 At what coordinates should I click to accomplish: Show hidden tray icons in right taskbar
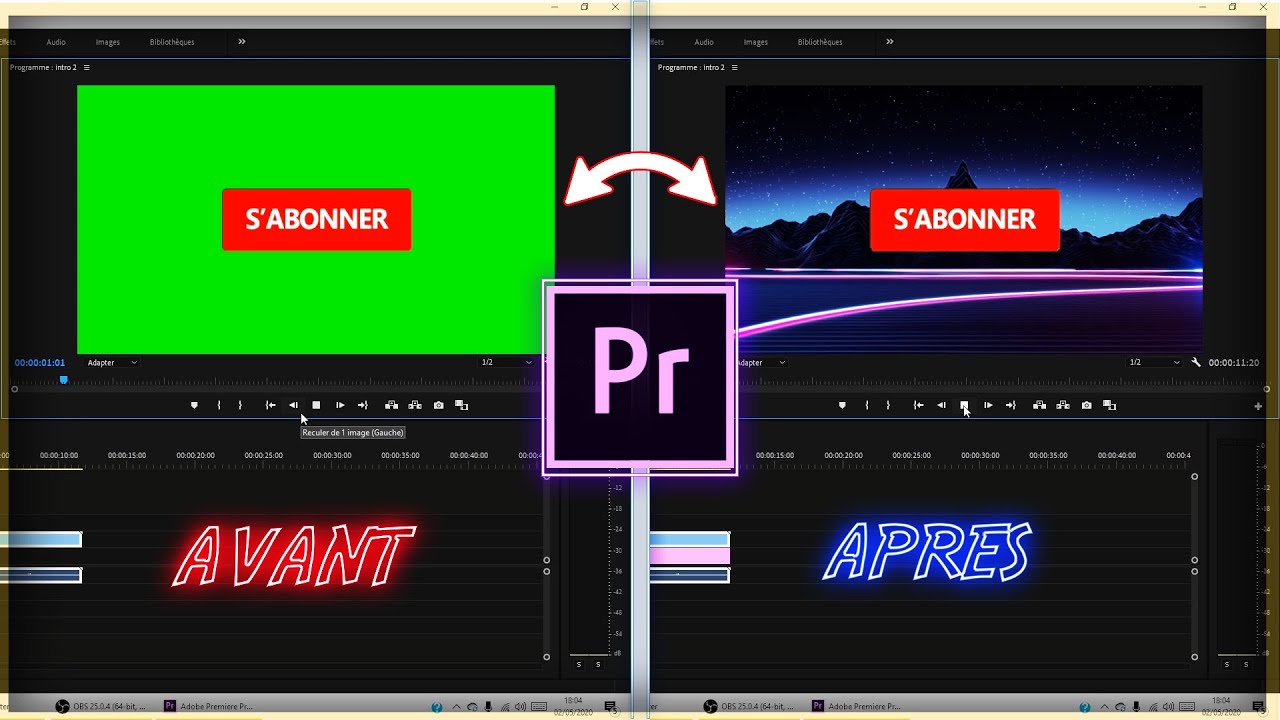[x=1105, y=707]
